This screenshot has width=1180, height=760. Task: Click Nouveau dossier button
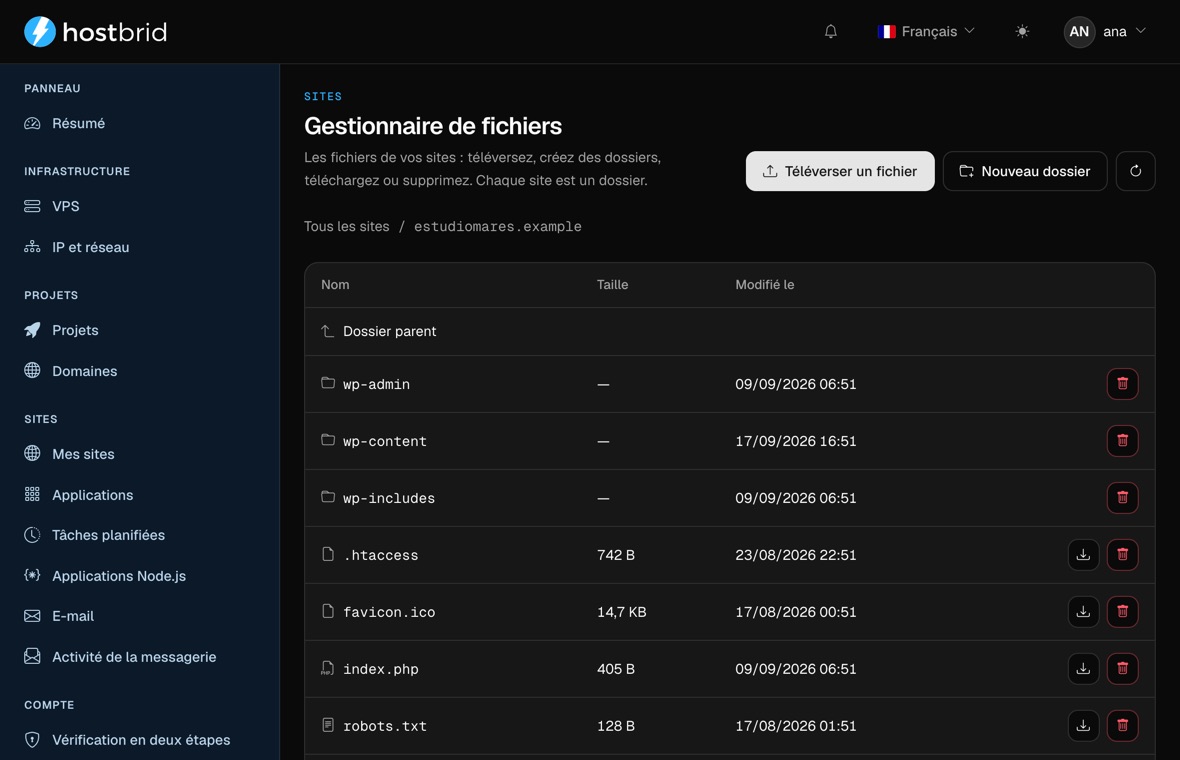(1024, 171)
